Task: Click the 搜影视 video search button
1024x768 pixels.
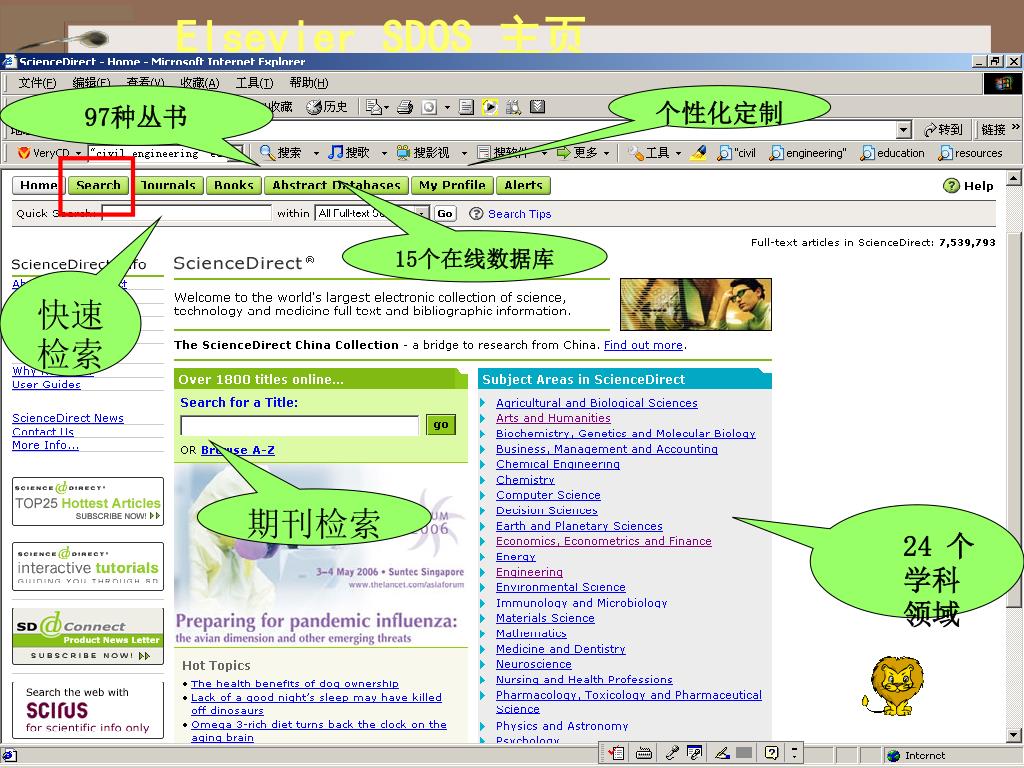Action: click(x=423, y=153)
